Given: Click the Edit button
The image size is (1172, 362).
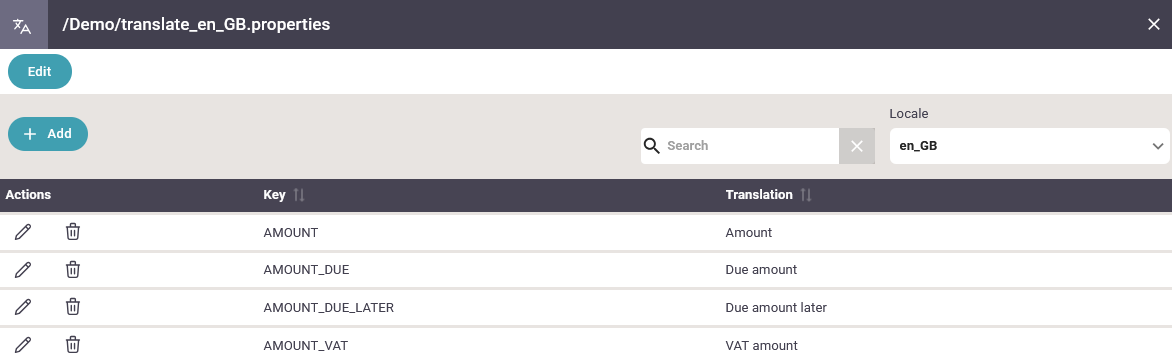Looking at the screenshot, I should (40, 72).
